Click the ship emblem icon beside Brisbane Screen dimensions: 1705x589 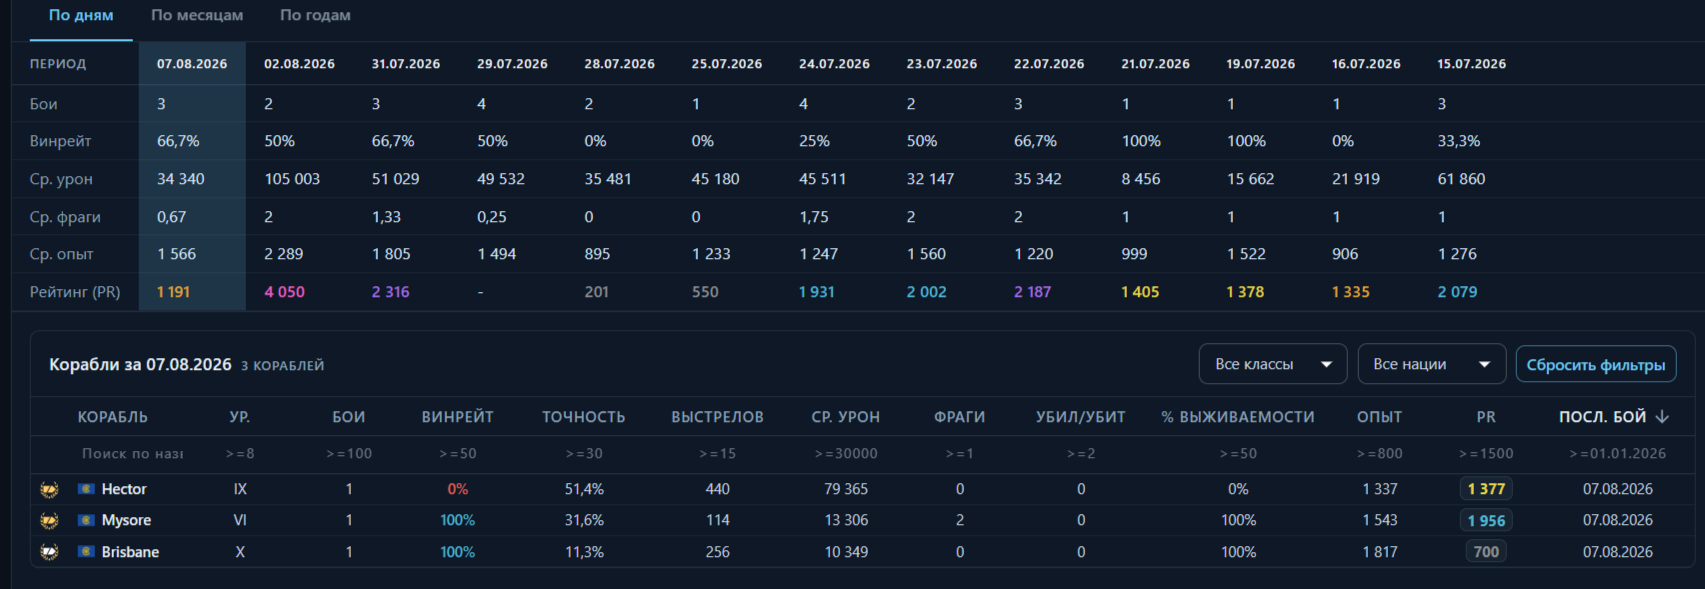click(49, 552)
